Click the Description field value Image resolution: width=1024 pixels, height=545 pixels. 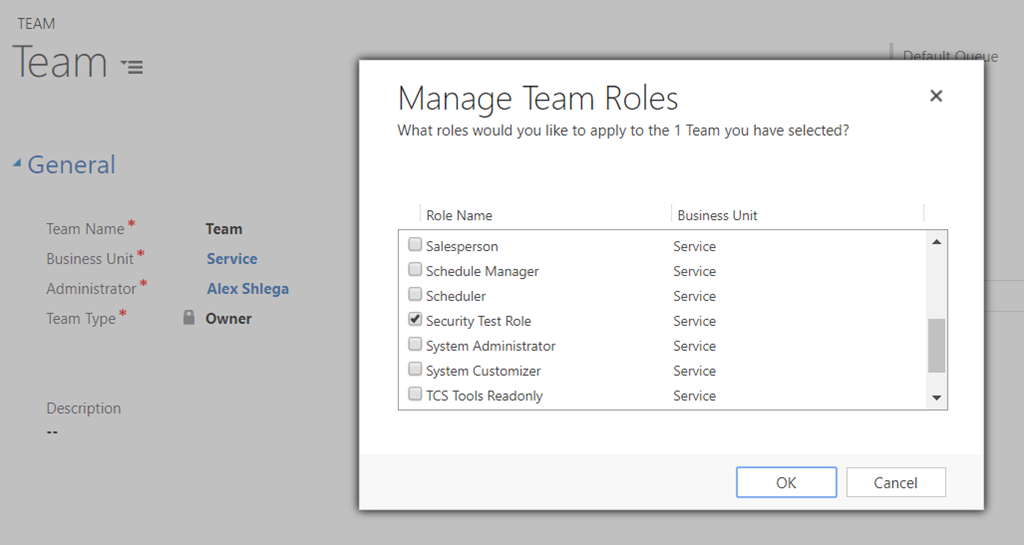(x=52, y=432)
